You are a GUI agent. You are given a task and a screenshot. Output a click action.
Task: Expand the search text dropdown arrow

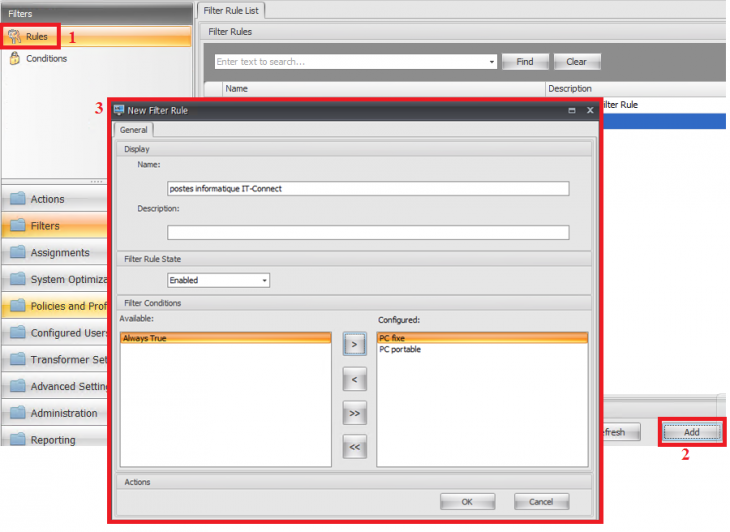pos(492,62)
